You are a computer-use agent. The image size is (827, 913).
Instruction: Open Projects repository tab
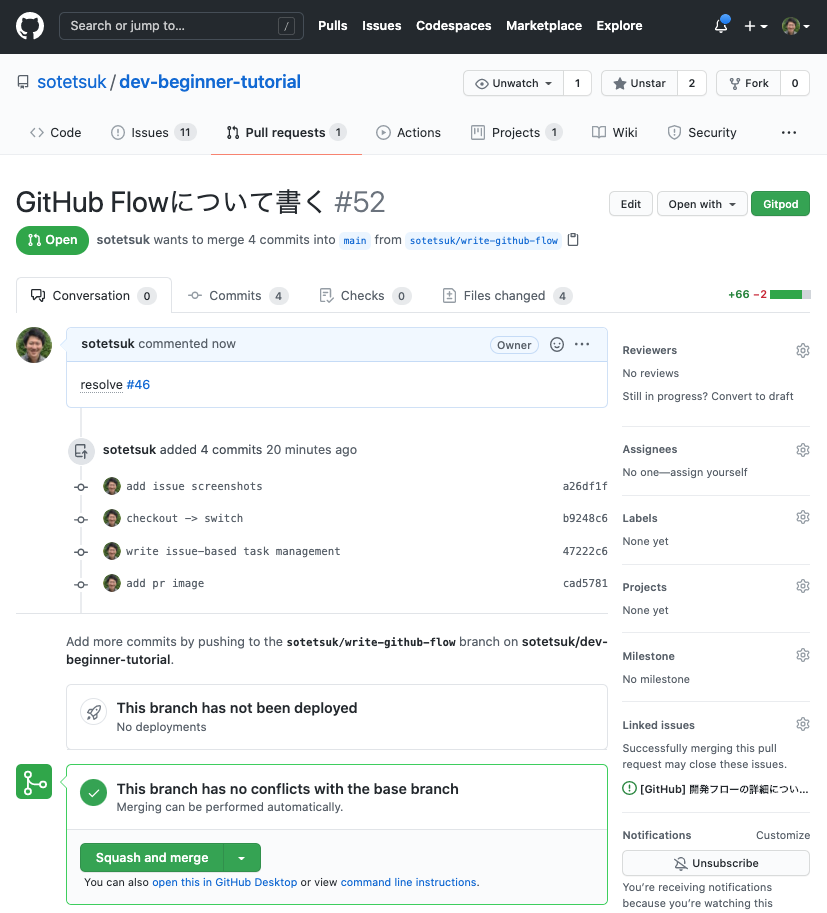(517, 133)
